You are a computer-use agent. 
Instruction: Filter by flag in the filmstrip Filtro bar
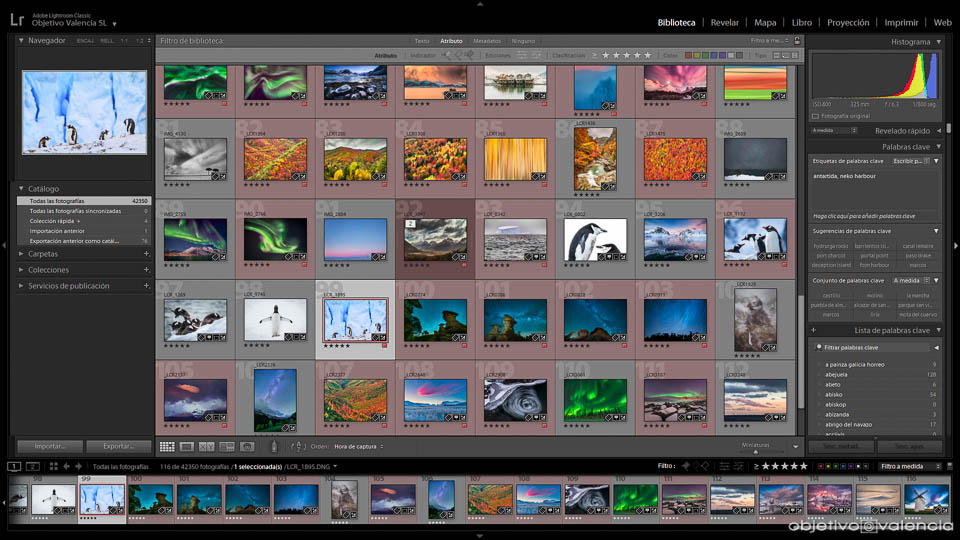(x=685, y=467)
